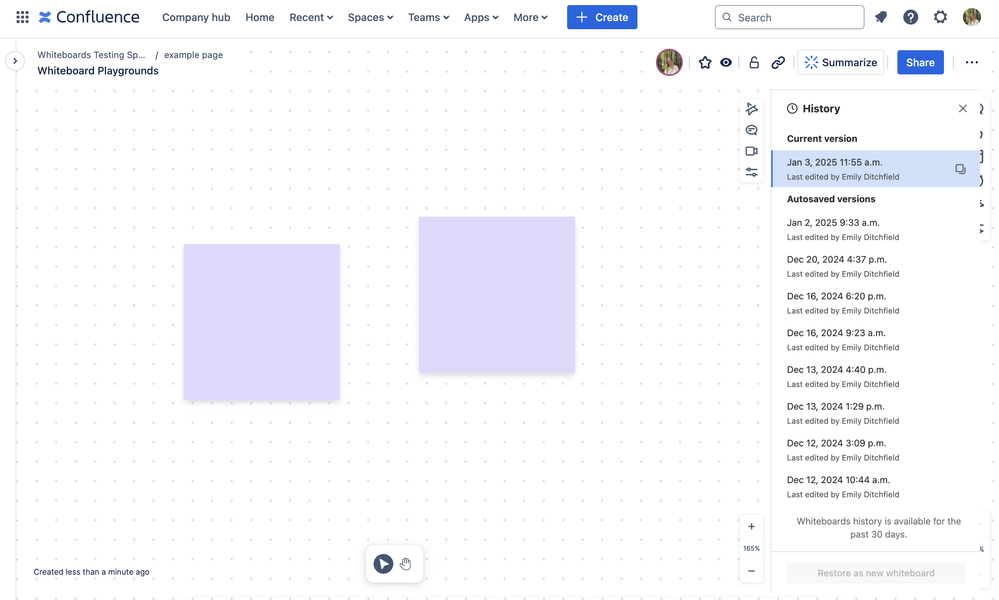Select version Dec 20, 2024 4:37 p.m.
Image resolution: width=999 pixels, height=600 pixels.
coord(875,266)
